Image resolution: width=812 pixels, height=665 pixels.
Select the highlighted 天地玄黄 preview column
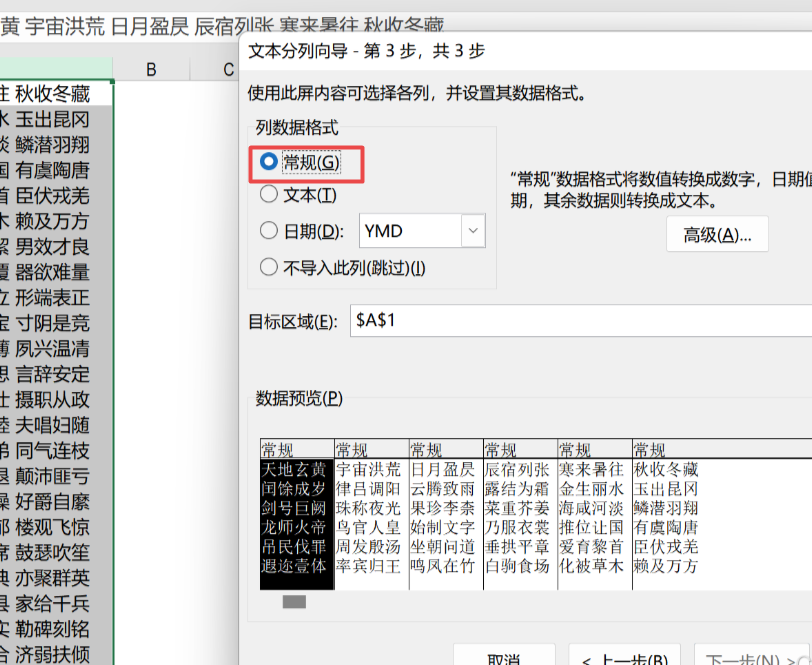point(295,517)
